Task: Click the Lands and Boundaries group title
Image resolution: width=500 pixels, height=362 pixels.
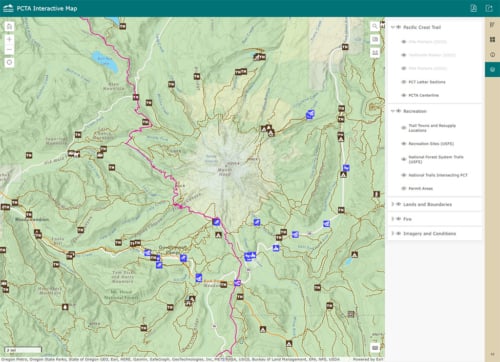Action: pyautogui.click(x=428, y=204)
